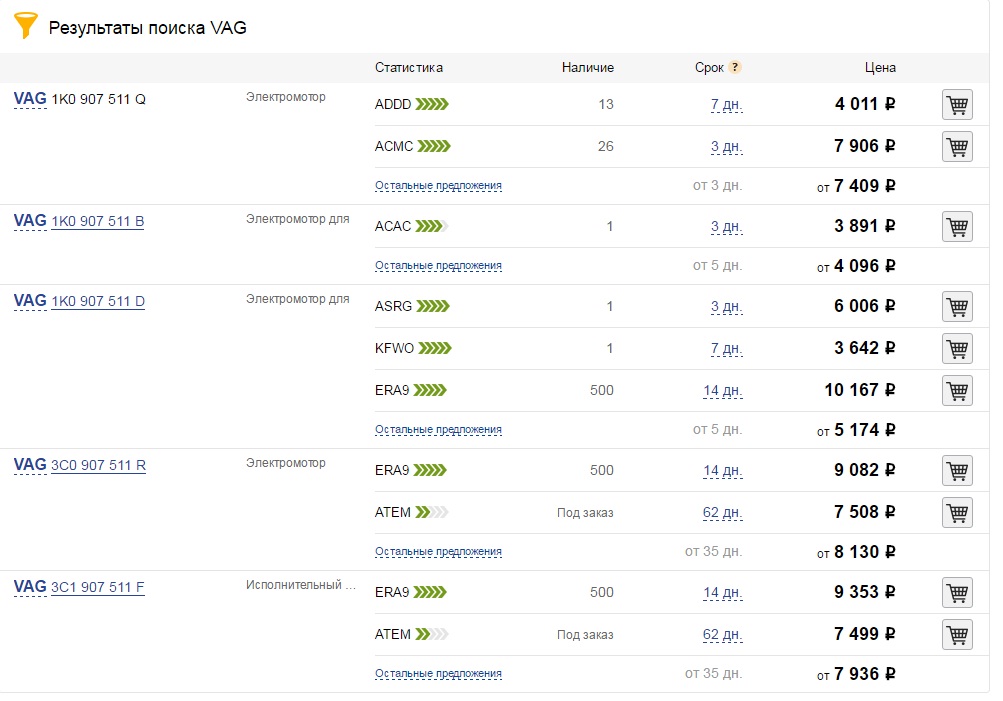Click the 3 642 ₽ price
Image resolution: width=1003 pixels, height=701 pixels.
tap(865, 348)
